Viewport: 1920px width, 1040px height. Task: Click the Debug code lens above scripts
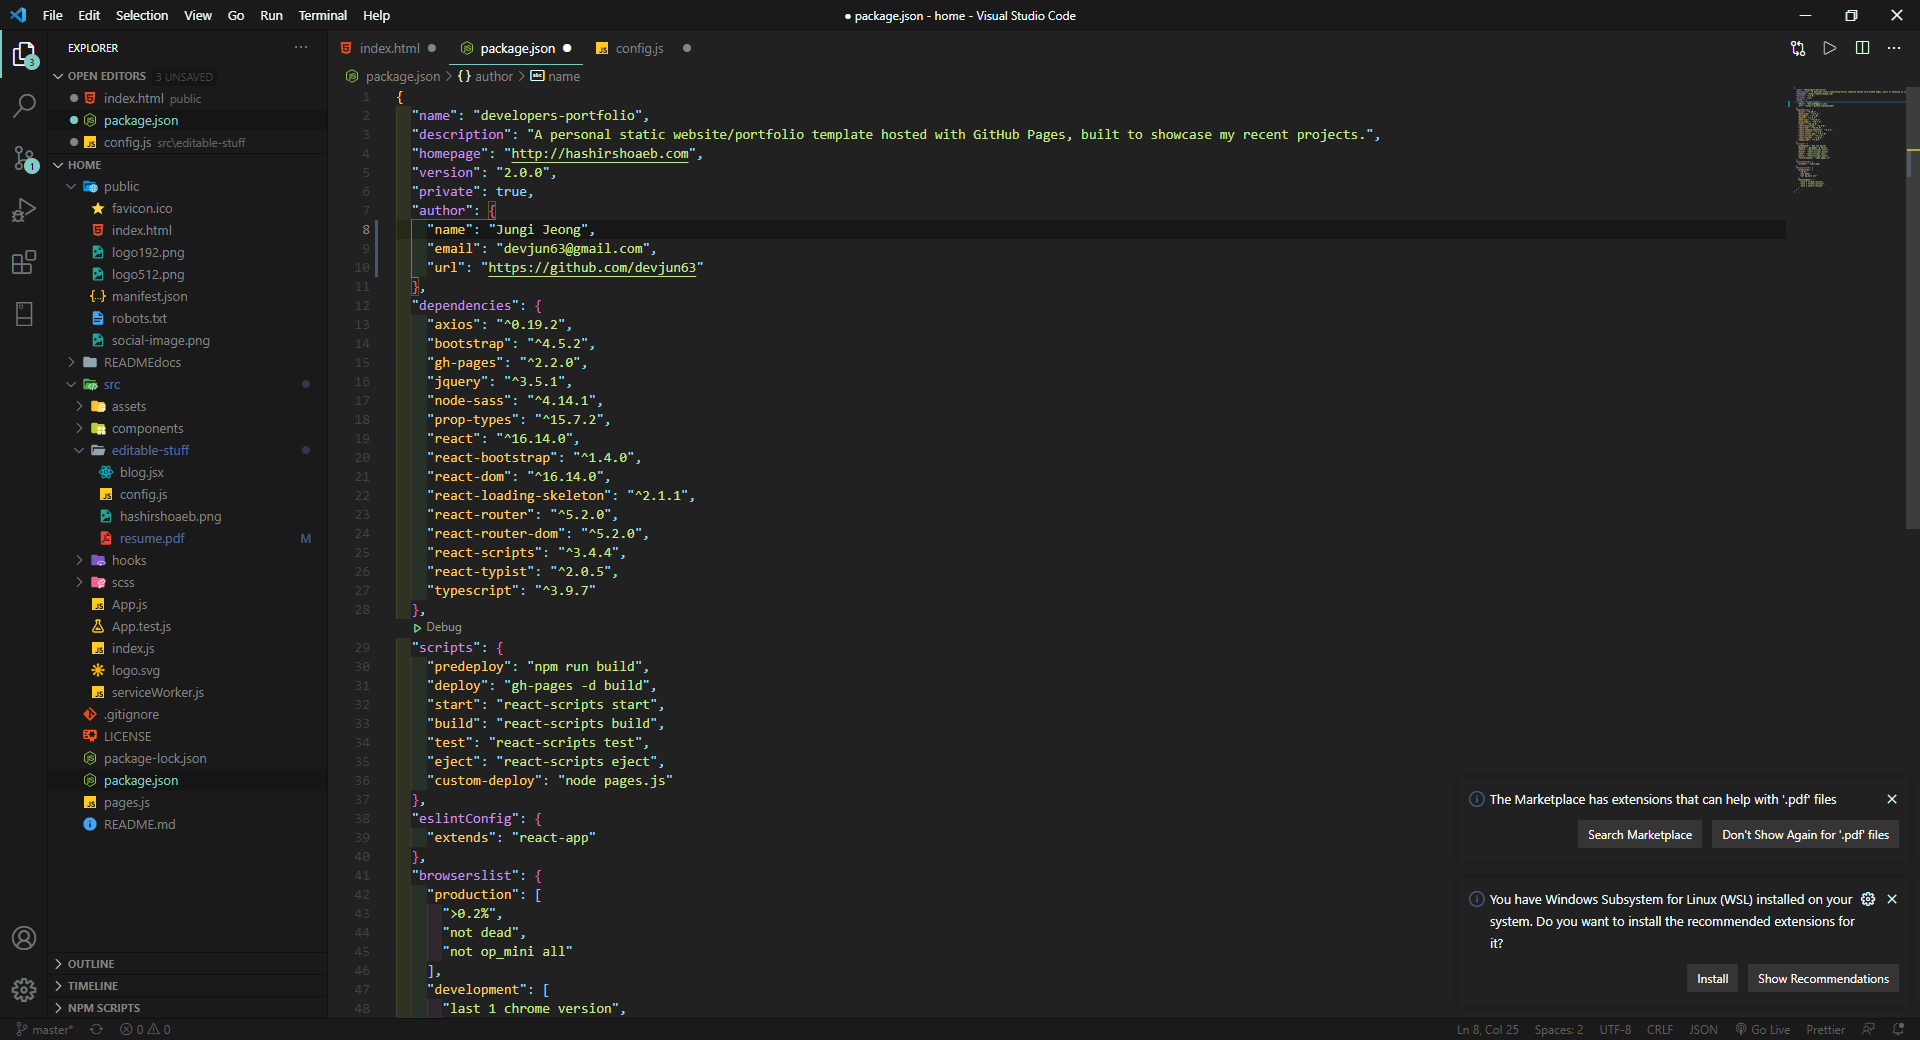coord(438,627)
